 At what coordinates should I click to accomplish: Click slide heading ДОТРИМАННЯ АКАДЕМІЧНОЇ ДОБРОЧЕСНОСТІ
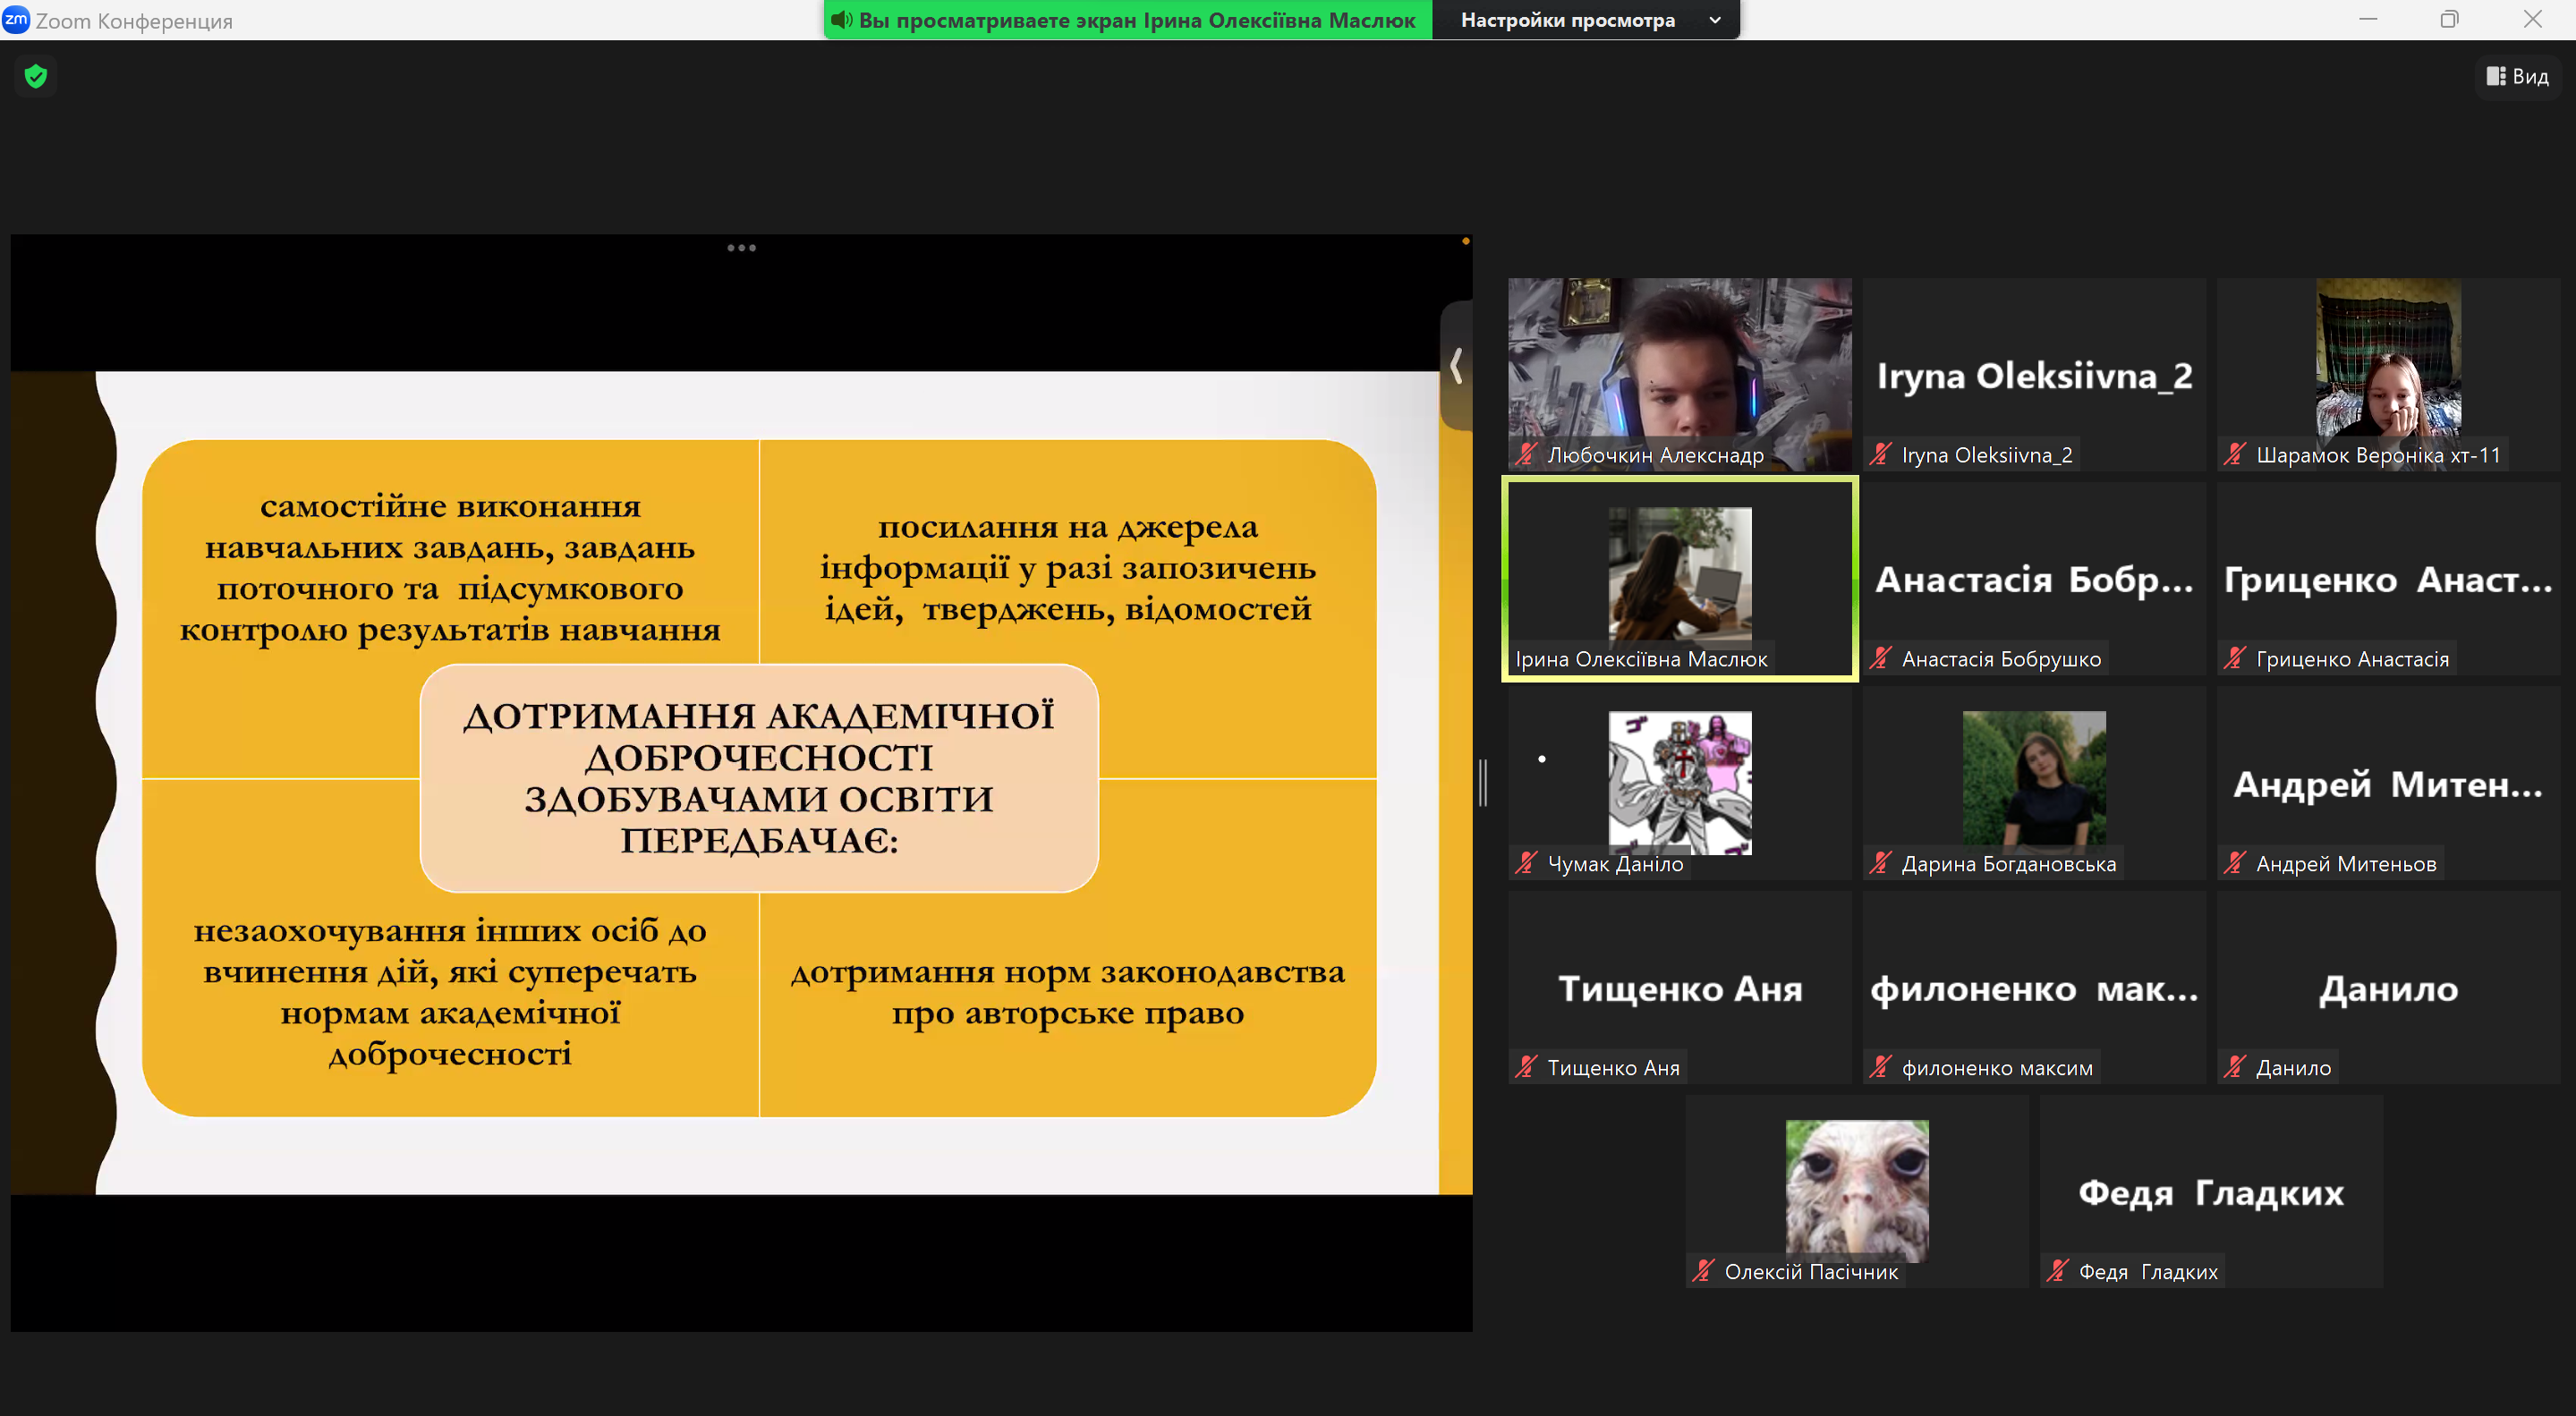tap(759, 778)
